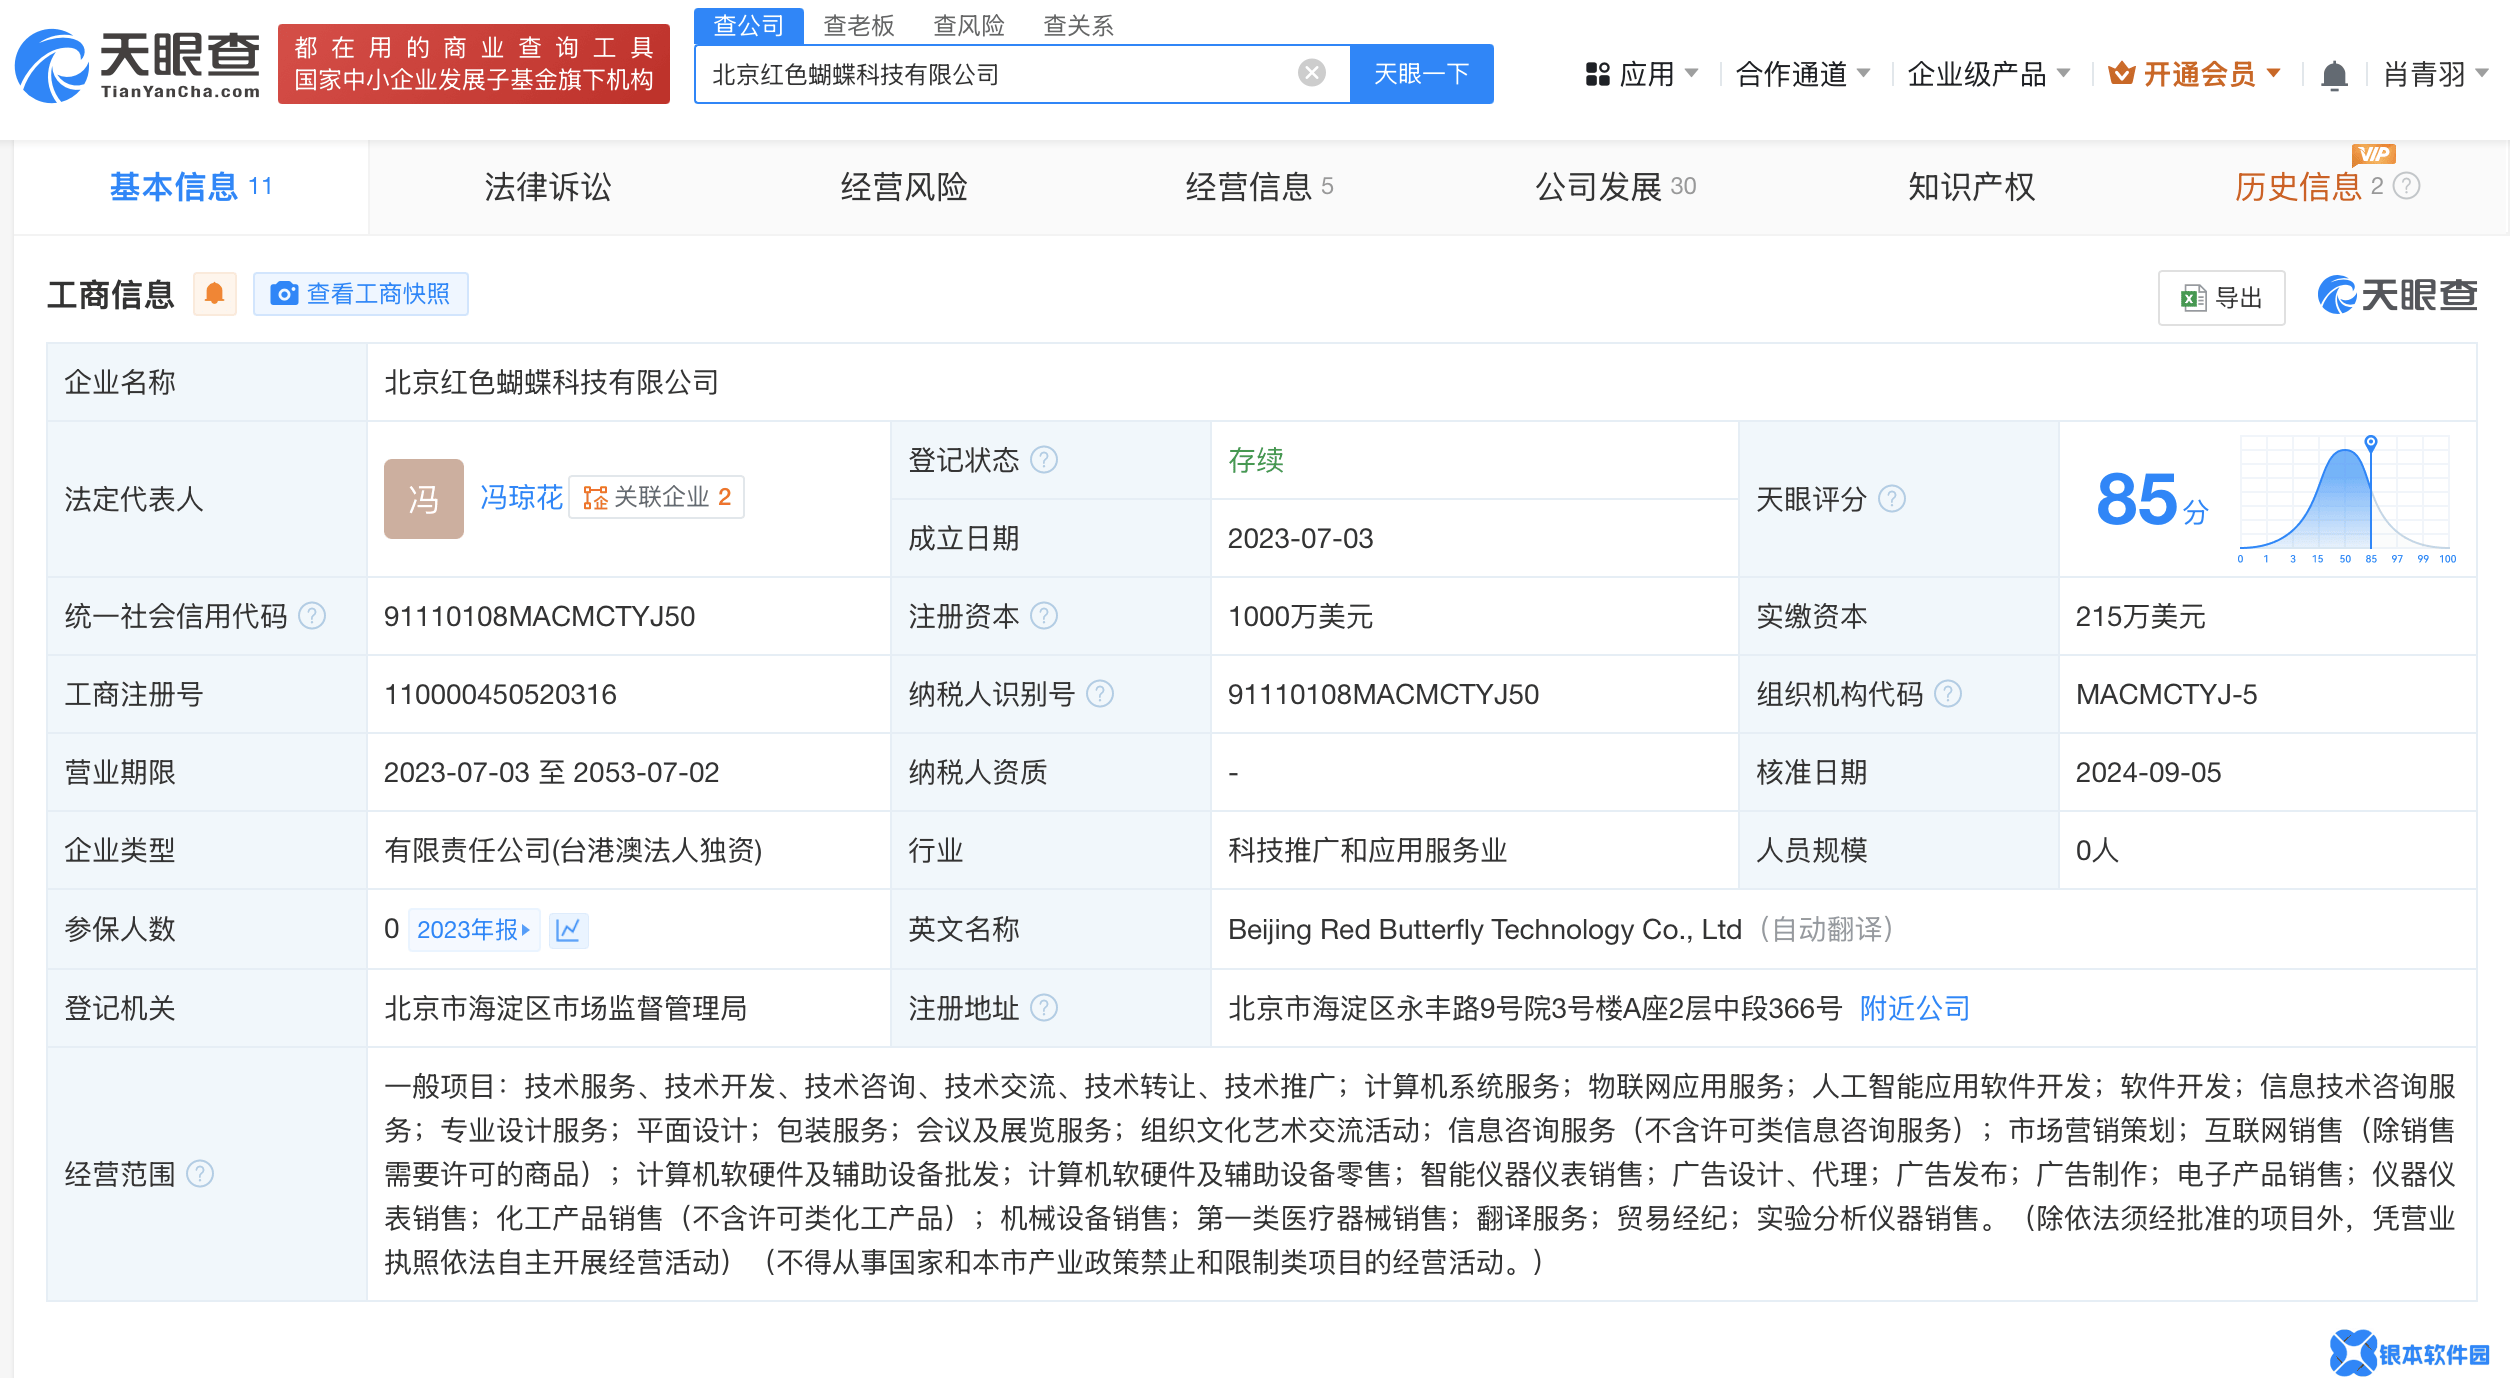Open the insured-count trend chart icon
This screenshot has width=2510, height=1378.
[568, 930]
